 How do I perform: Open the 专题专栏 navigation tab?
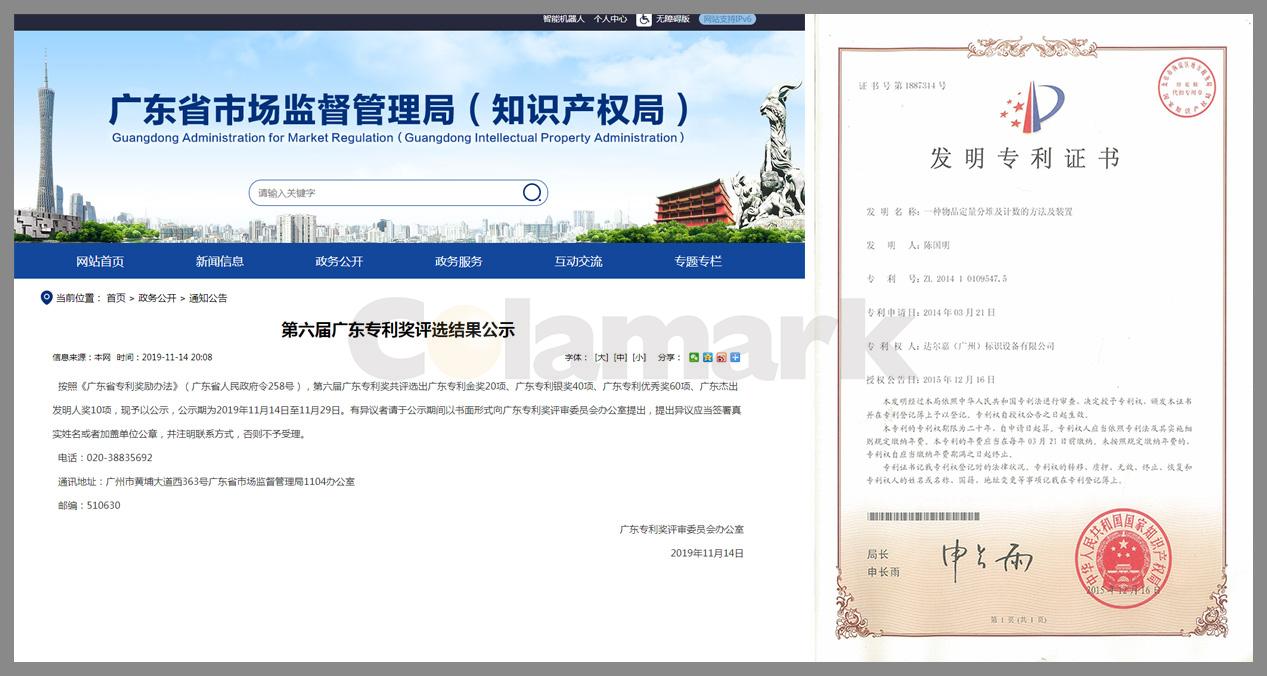coord(698,261)
